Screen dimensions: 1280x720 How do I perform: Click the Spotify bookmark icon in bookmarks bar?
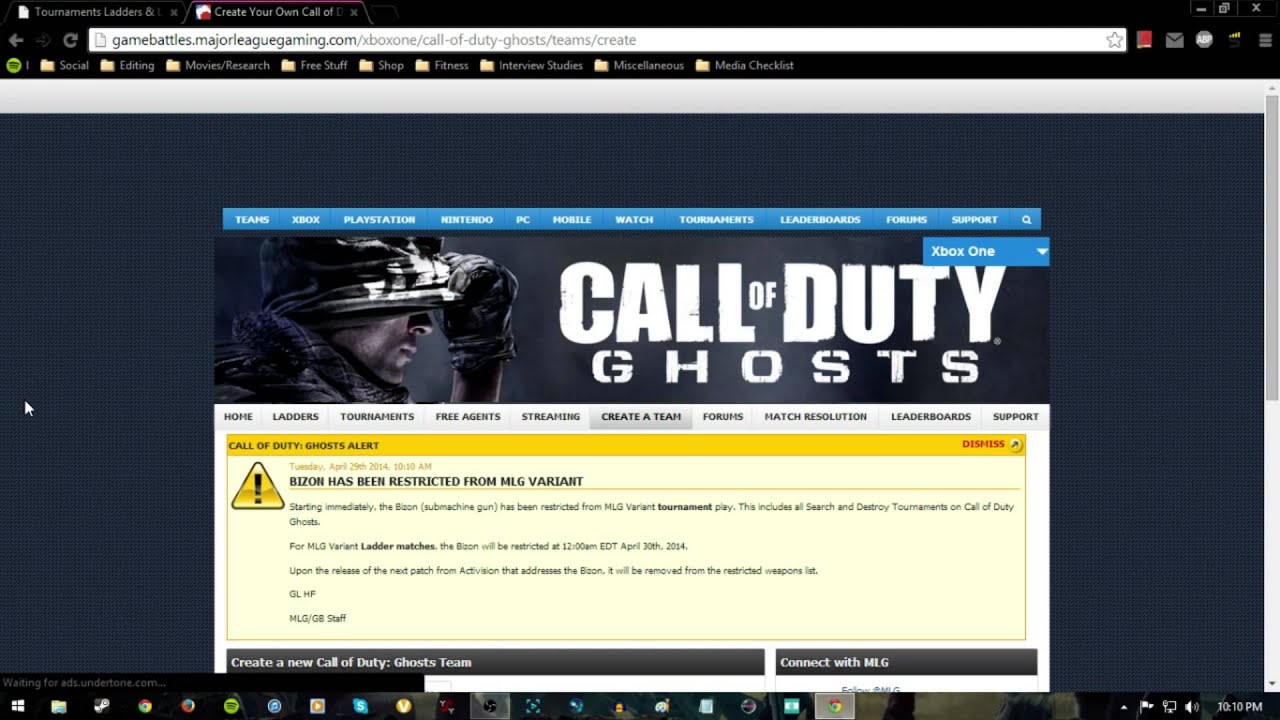tap(14, 65)
